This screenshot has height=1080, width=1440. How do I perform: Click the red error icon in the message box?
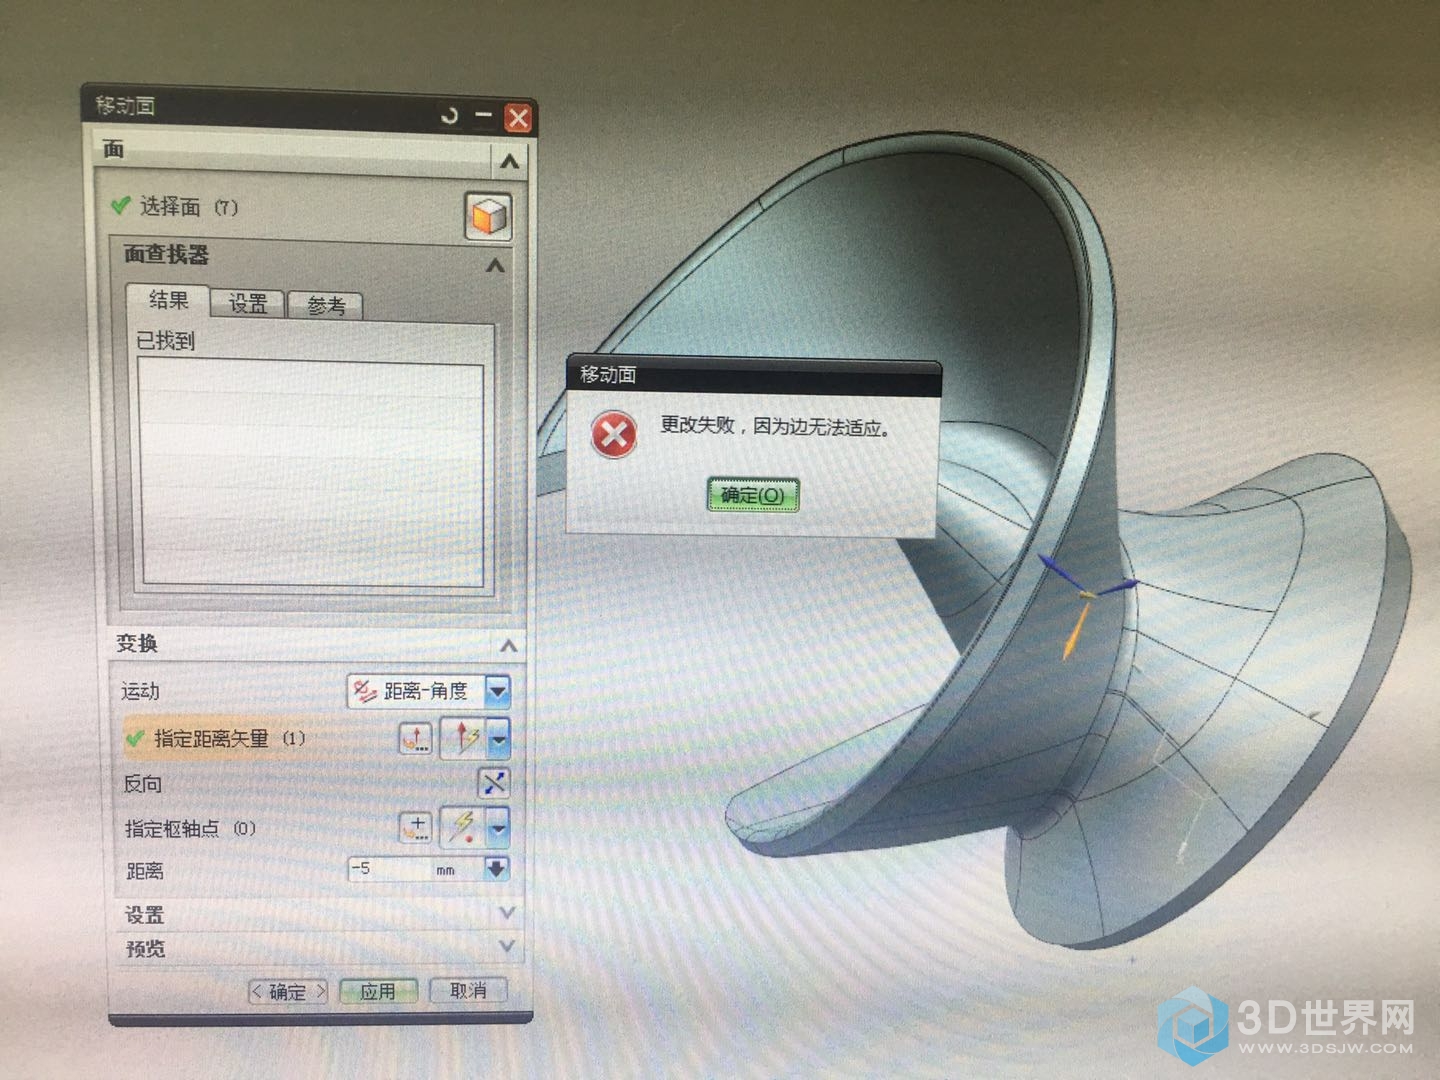tap(614, 435)
